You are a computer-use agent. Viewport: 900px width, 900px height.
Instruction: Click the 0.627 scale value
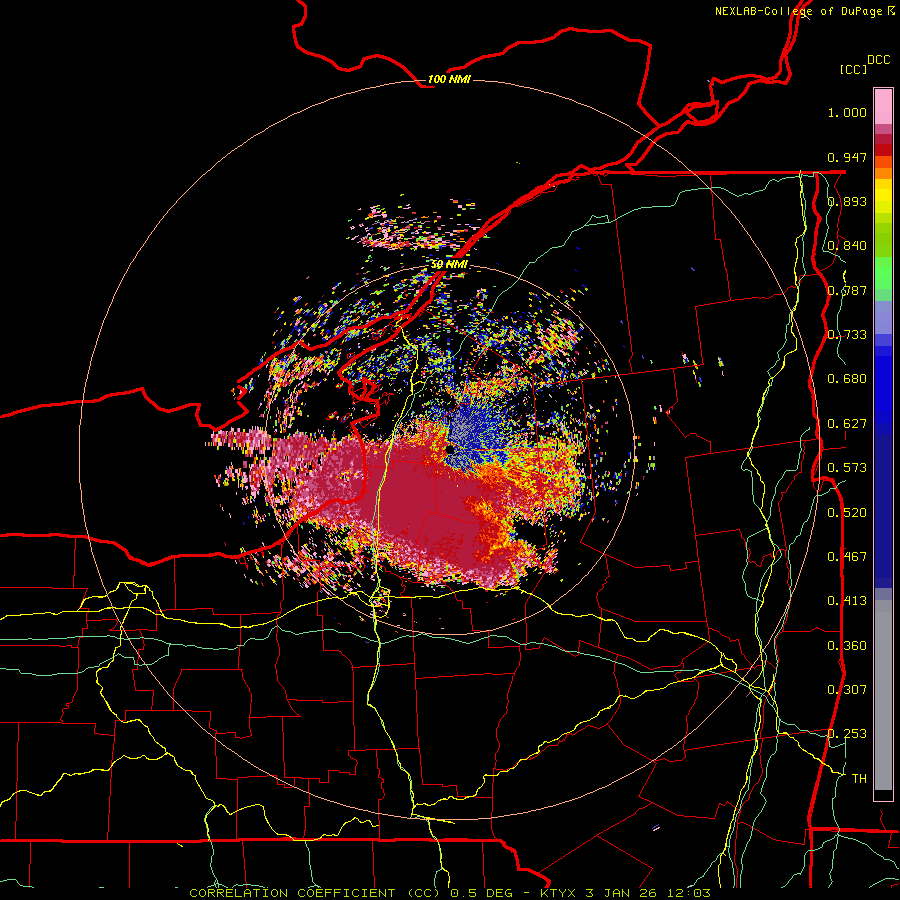coord(847,424)
